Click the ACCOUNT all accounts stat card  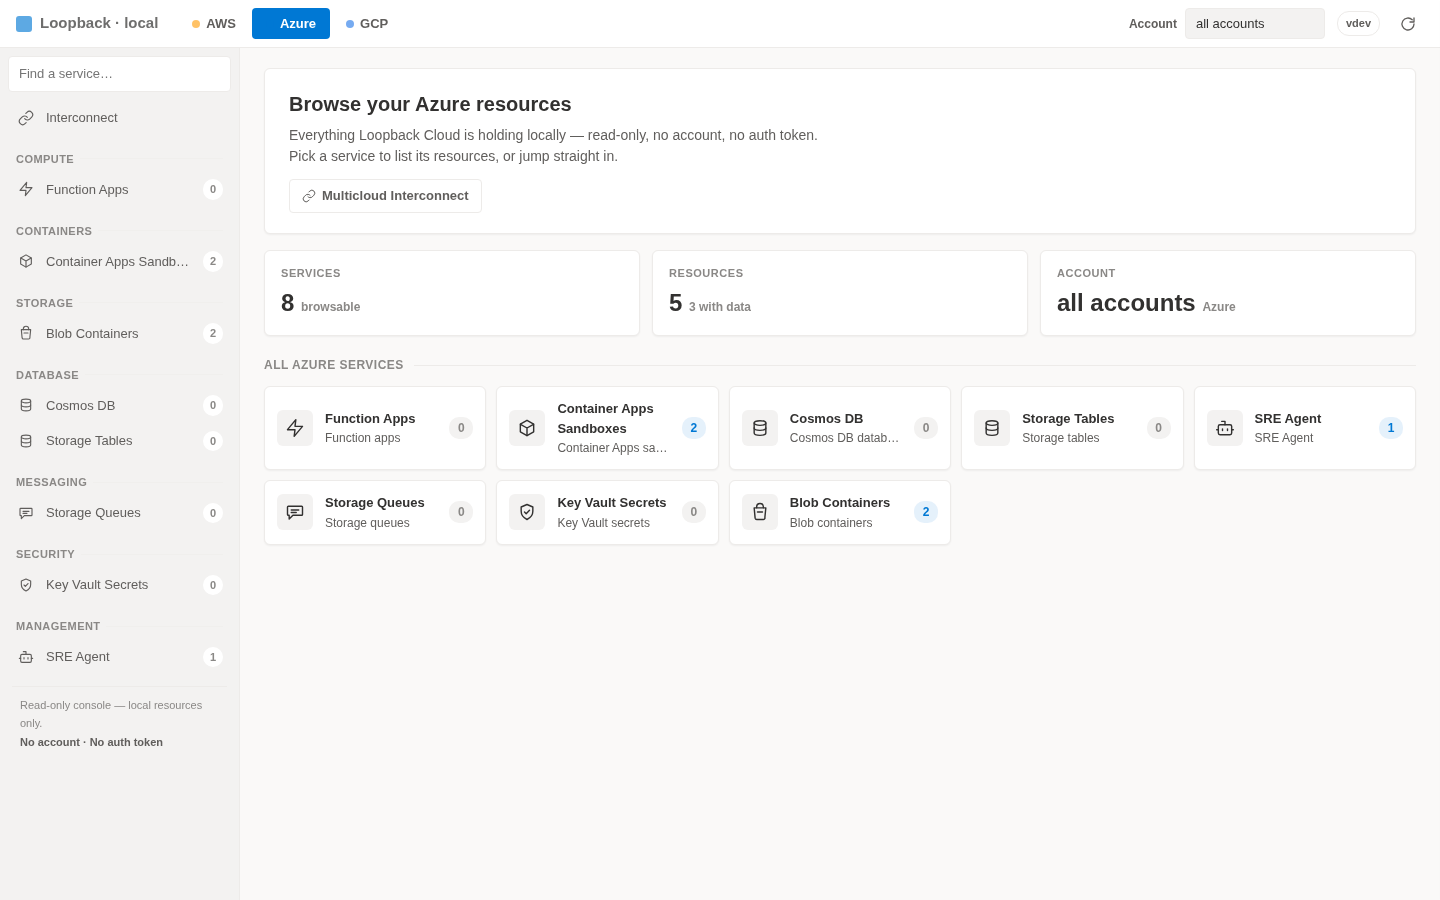[1228, 293]
